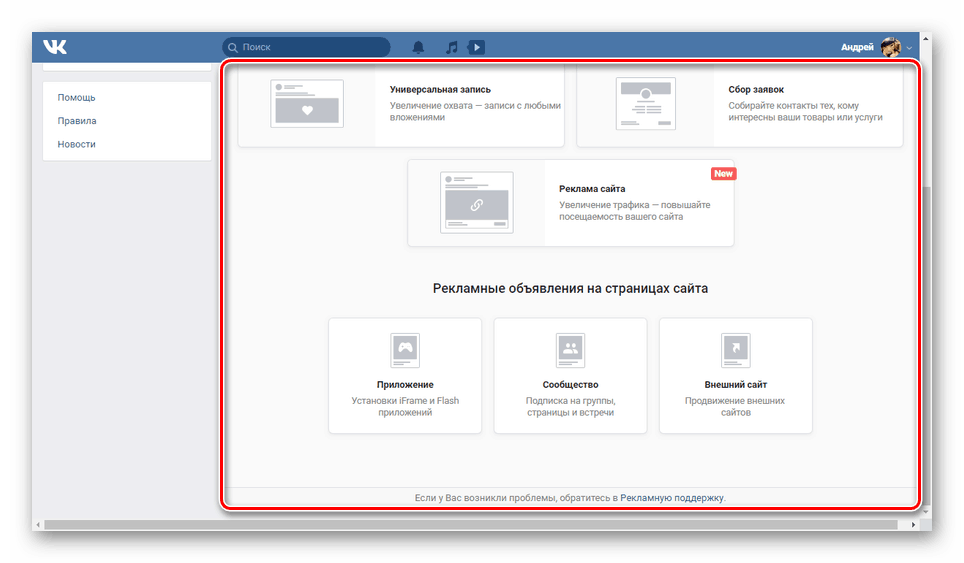Screen dimensions: 964x563
Task: Expand the account dropdown arrow
Action: coord(909,48)
